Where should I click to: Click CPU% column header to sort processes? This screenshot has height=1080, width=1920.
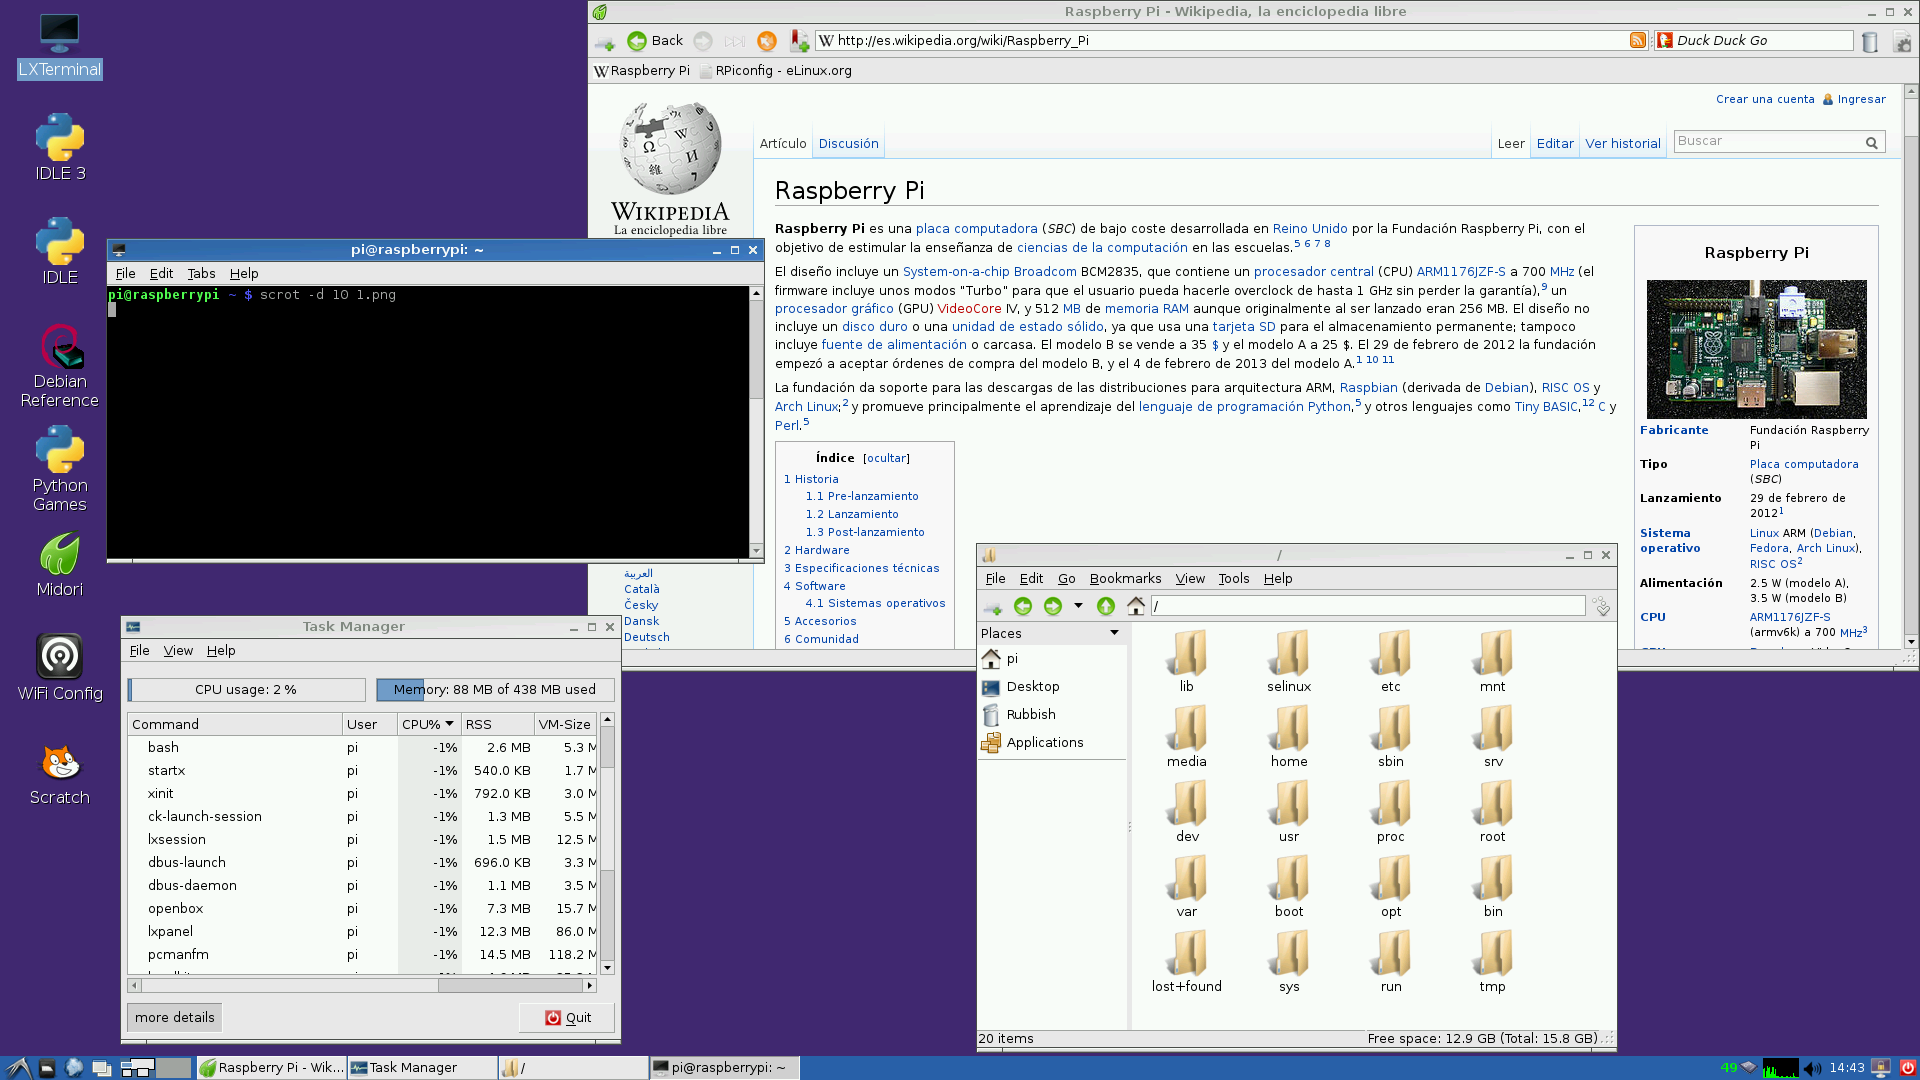point(425,724)
